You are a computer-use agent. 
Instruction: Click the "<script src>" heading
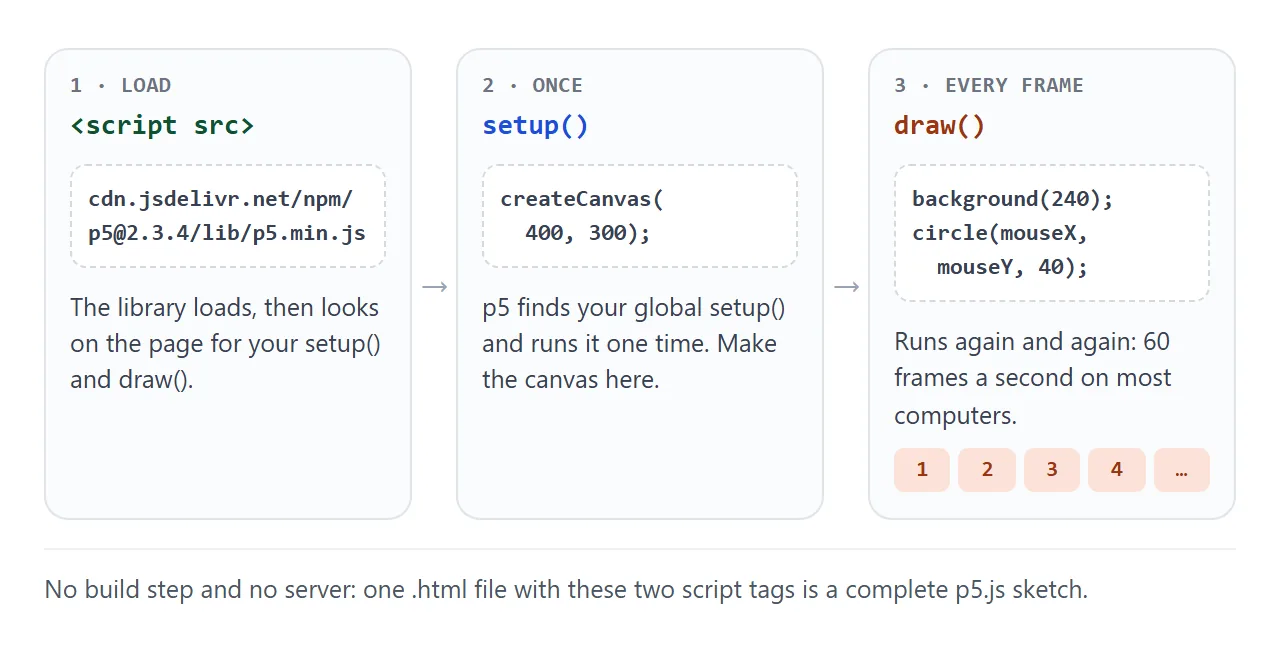[162, 125]
